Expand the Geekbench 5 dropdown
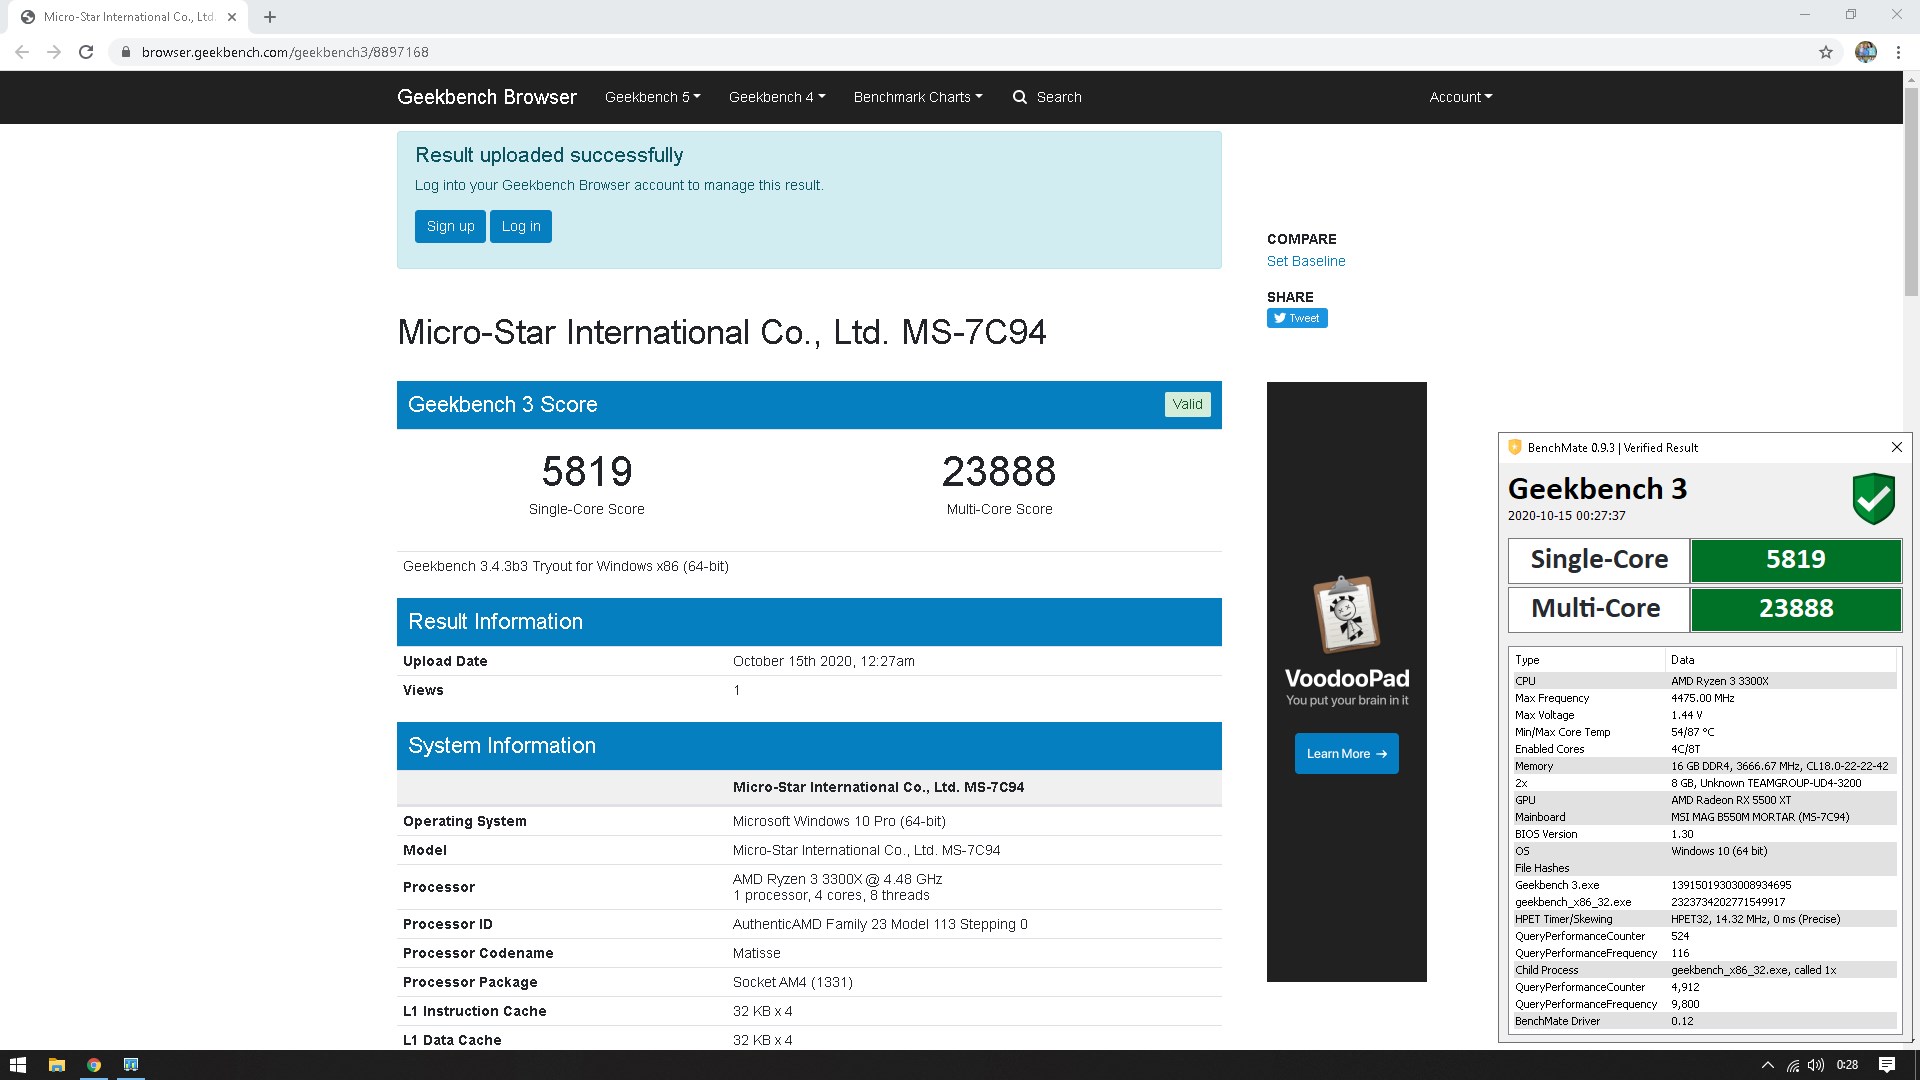1920x1080 pixels. pyautogui.click(x=652, y=97)
